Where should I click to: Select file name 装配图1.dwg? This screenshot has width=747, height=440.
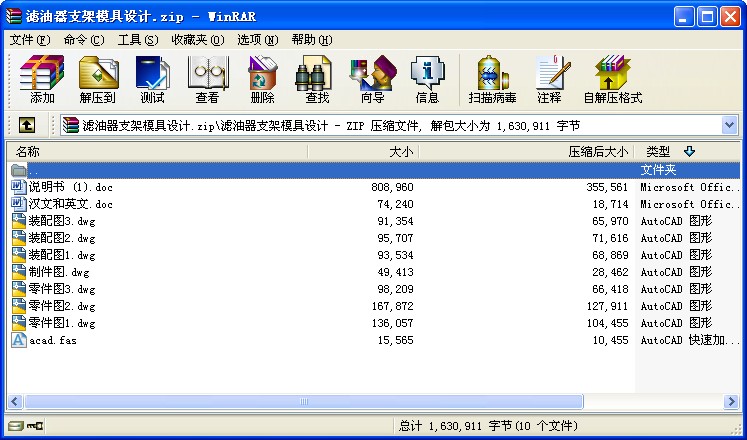tap(62, 255)
